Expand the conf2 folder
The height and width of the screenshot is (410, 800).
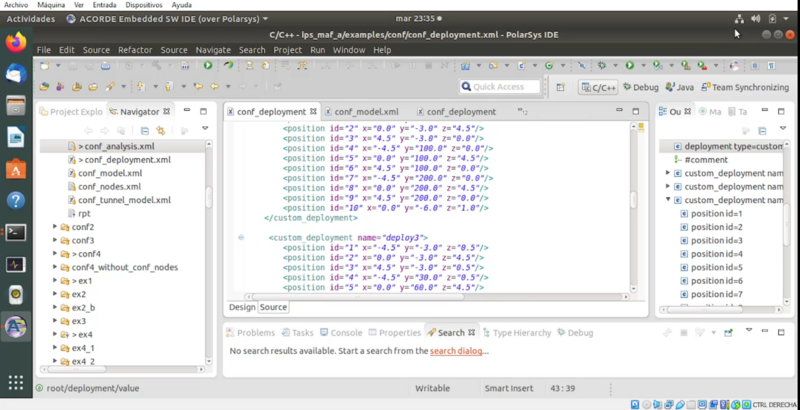tap(55, 226)
